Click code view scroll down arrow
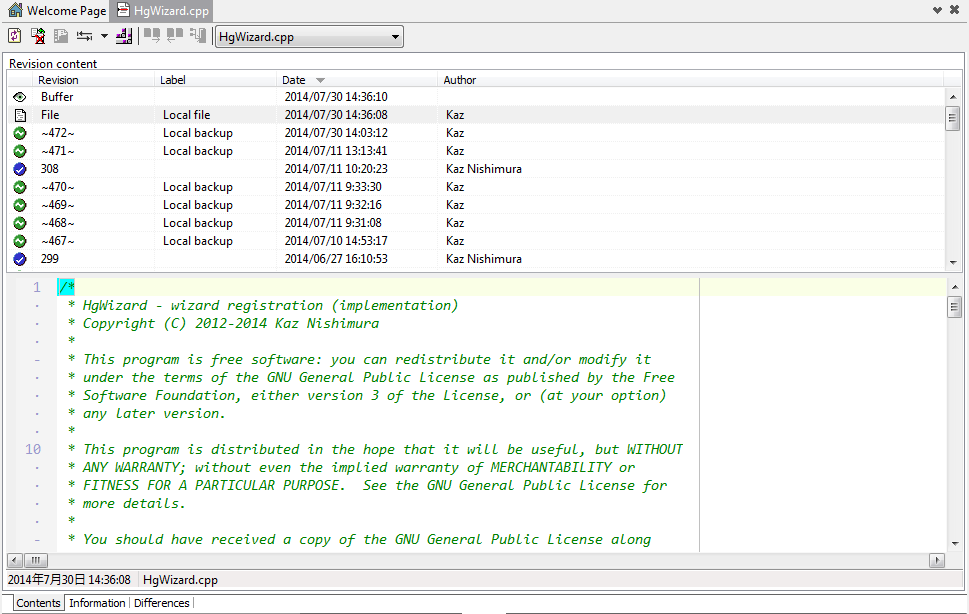969x614 pixels. click(955, 544)
